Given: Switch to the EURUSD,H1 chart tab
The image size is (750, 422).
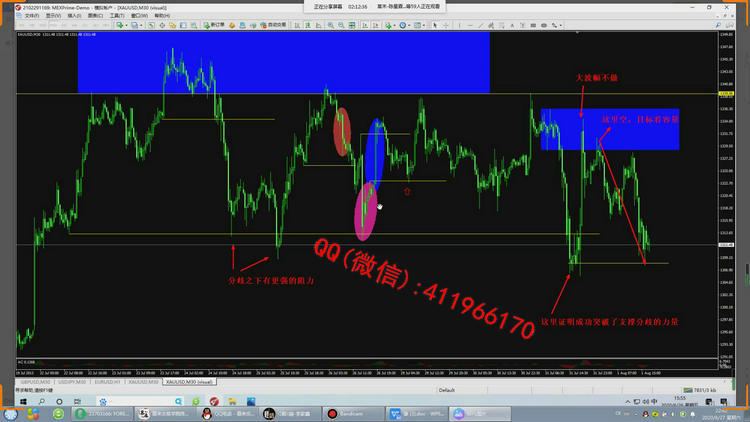Looking at the screenshot, I should [x=108, y=382].
